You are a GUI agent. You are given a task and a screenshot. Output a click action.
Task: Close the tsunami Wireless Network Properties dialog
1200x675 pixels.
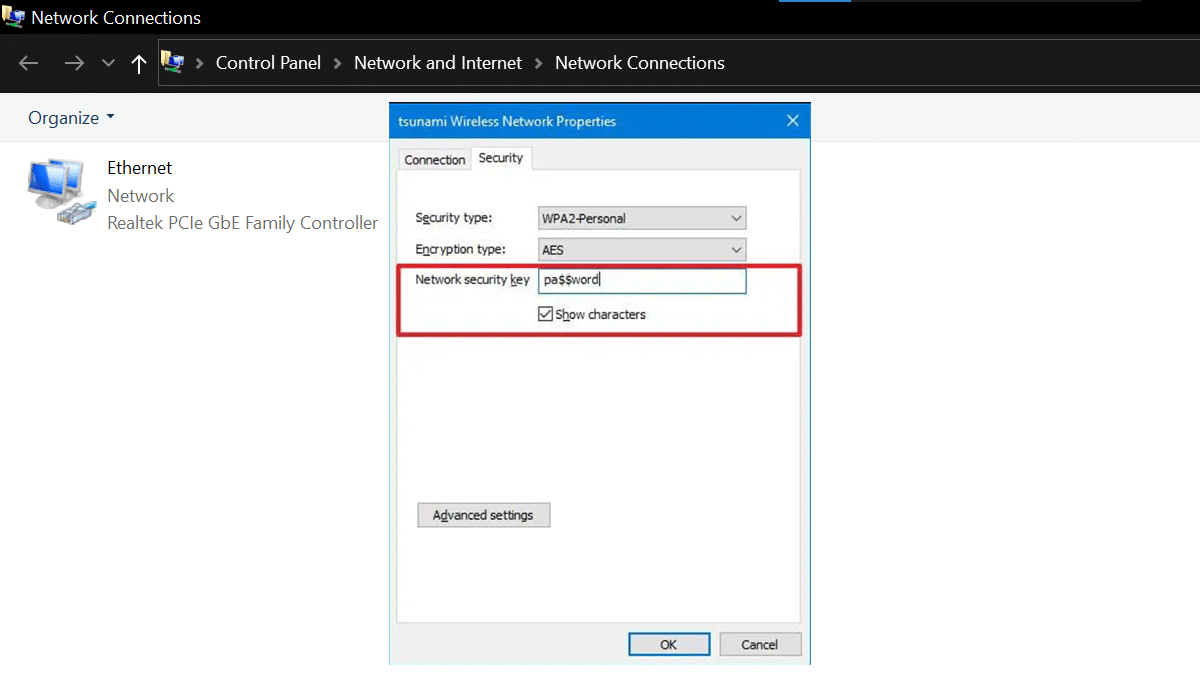pos(793,121)
